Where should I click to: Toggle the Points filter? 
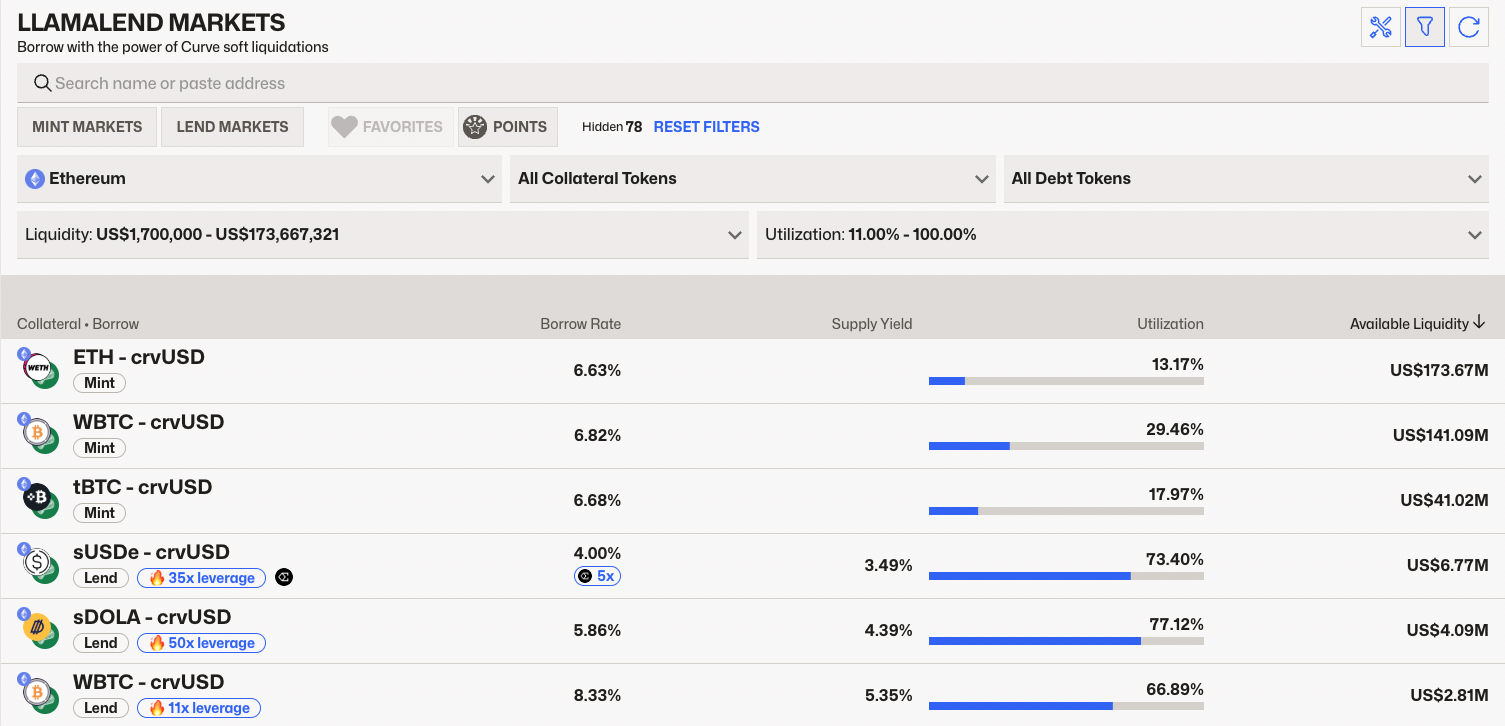point(508,127)
